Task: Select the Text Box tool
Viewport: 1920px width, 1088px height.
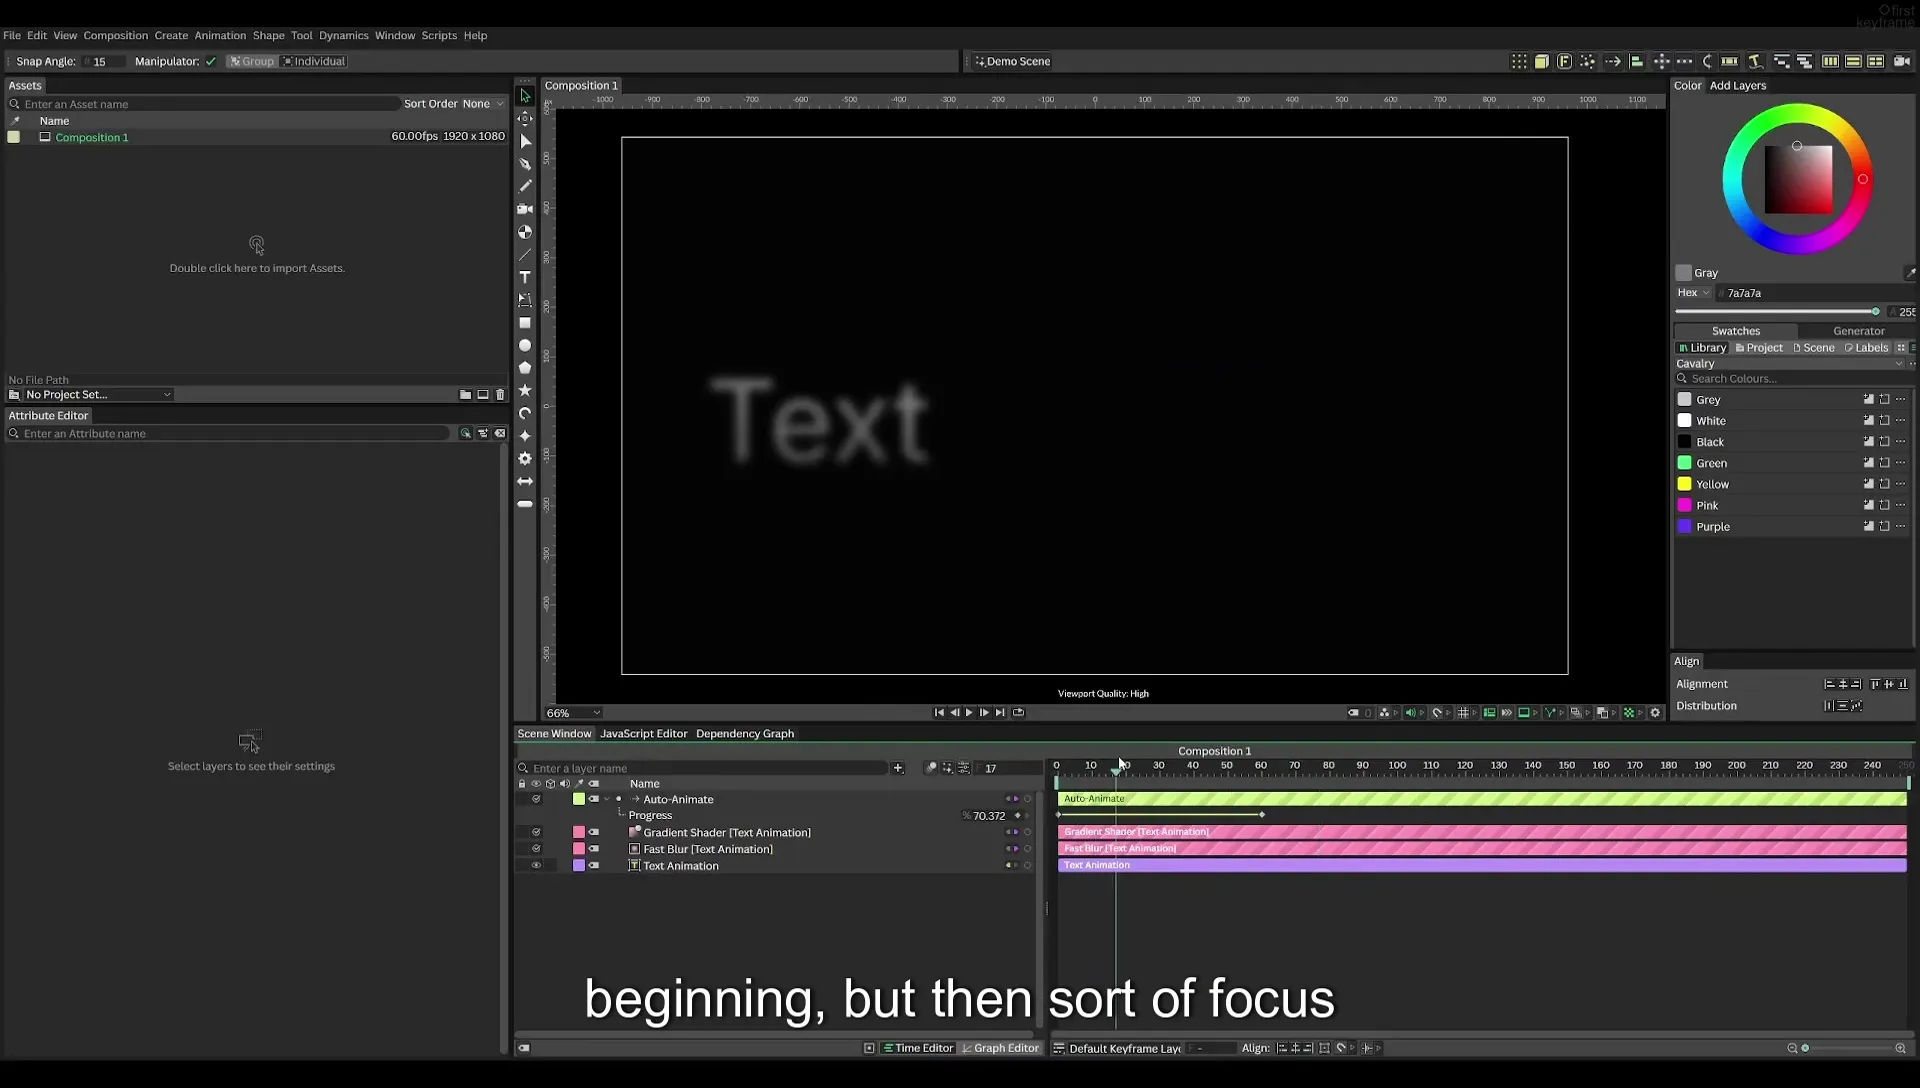Action: (525, 300)
